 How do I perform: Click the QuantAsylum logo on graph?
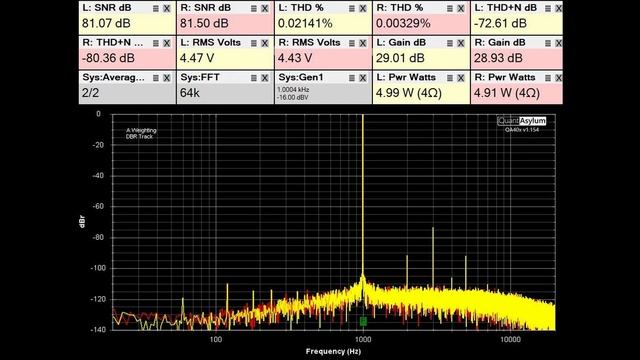tap(522, 121)
